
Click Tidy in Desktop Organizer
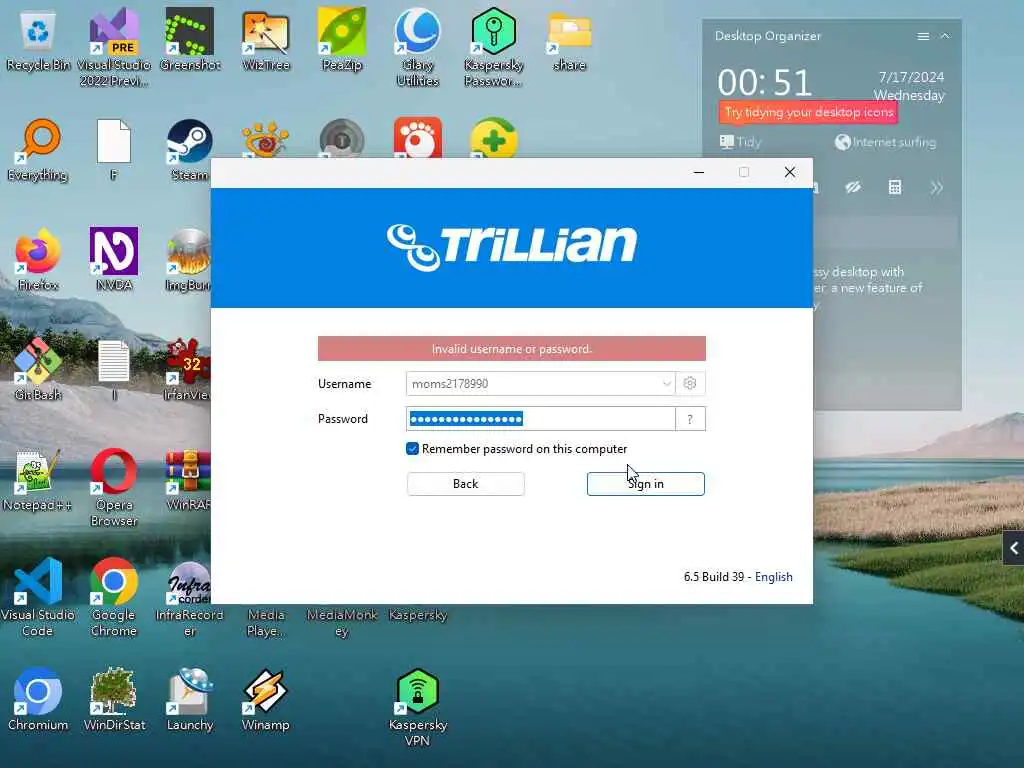(x=741, y=142)
